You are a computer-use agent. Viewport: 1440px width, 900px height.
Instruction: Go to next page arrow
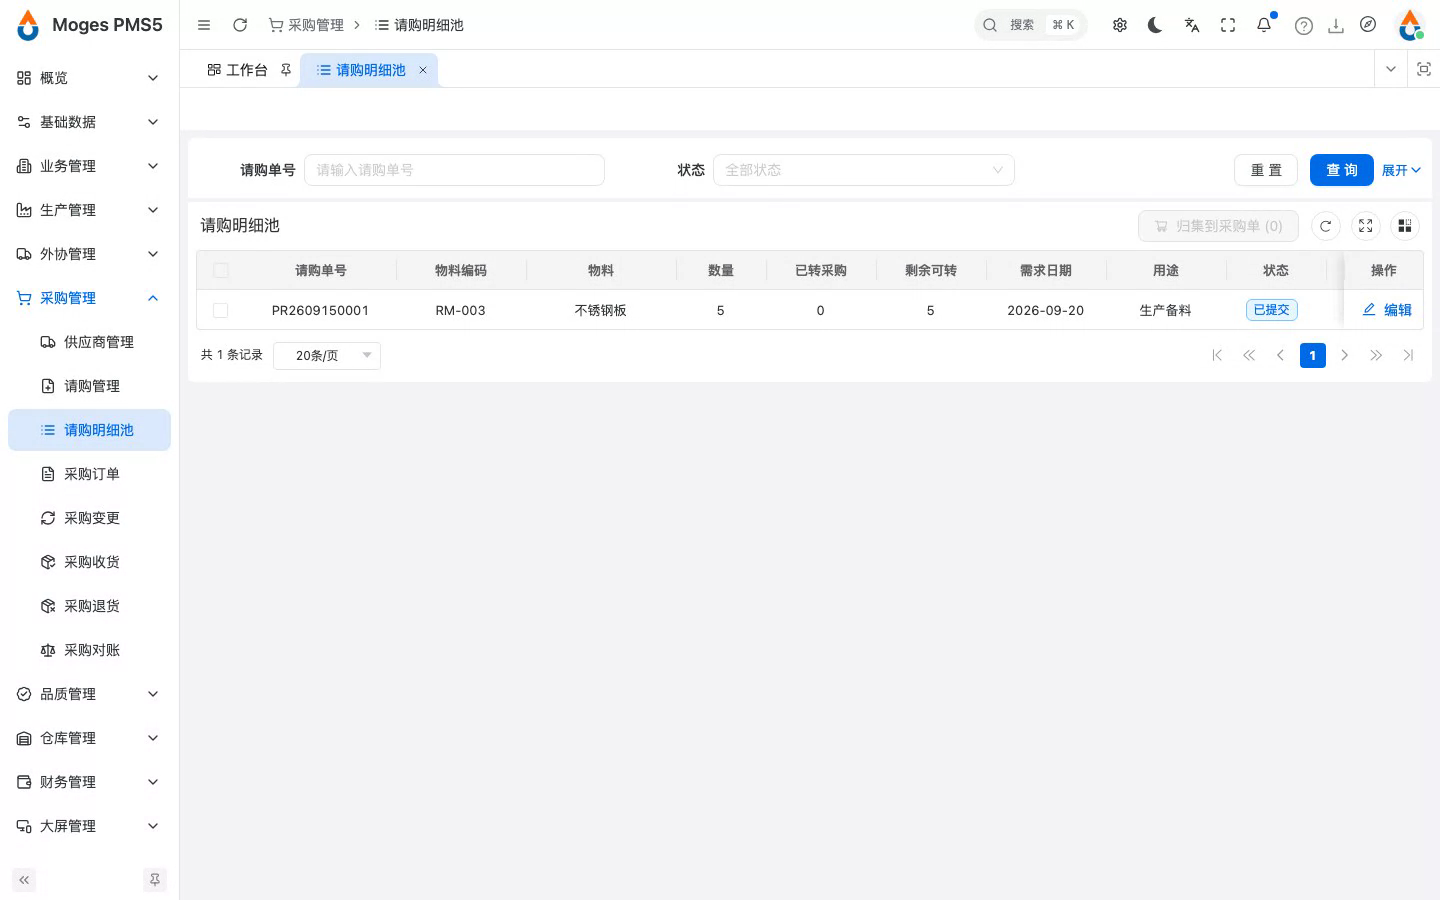1345,355
